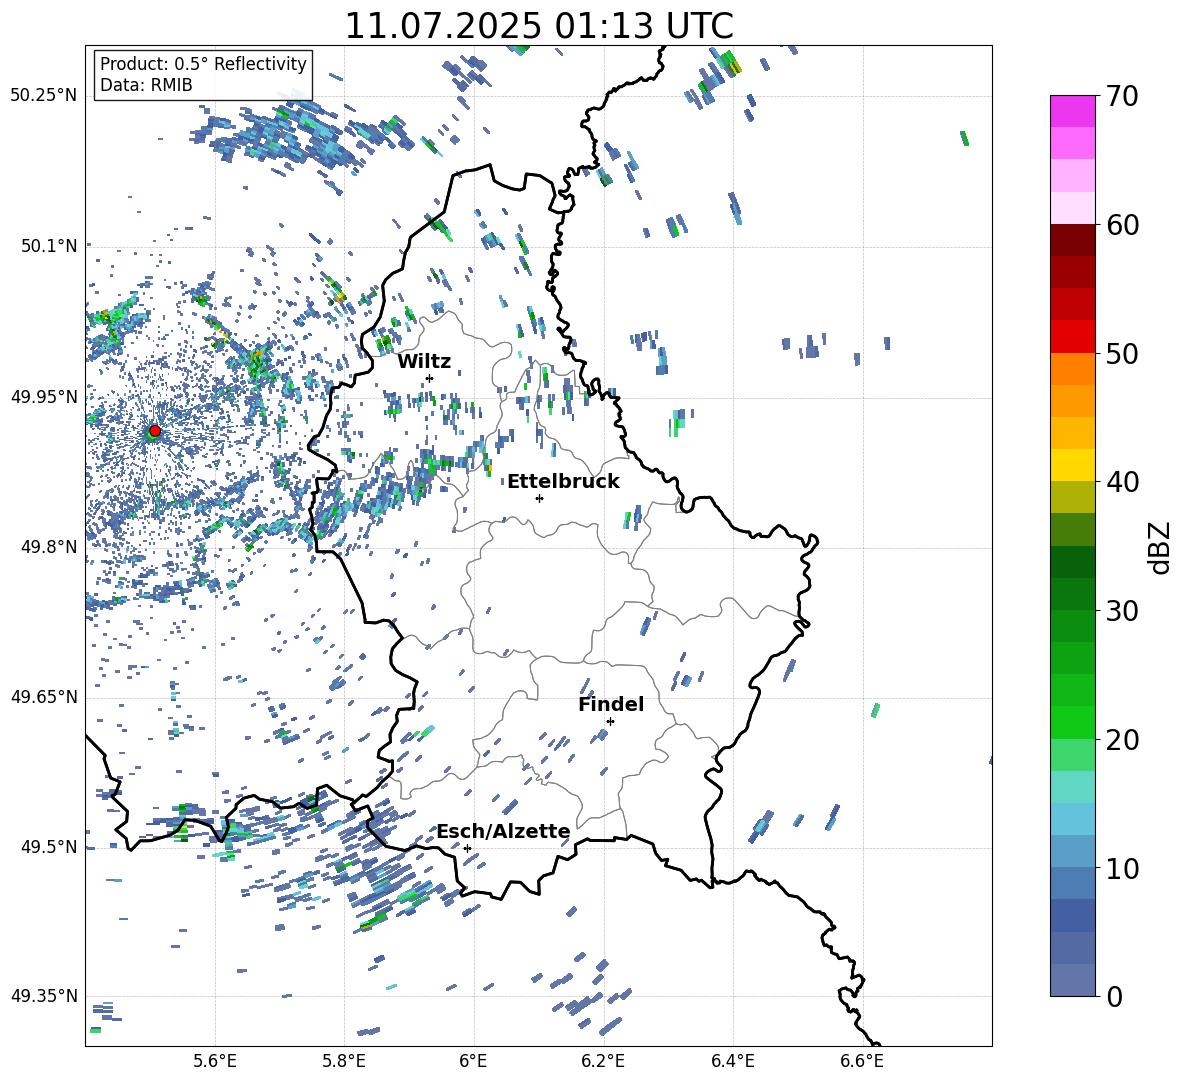Click the colorbar 60 tick label

[1122, 225]
